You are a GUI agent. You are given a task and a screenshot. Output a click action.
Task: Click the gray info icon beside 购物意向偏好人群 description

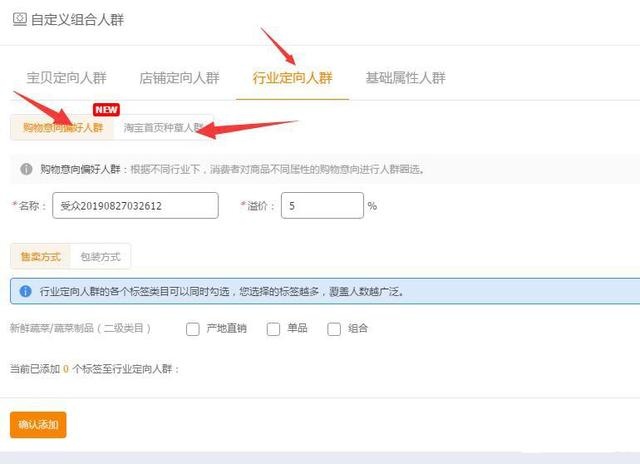point(26,169)
